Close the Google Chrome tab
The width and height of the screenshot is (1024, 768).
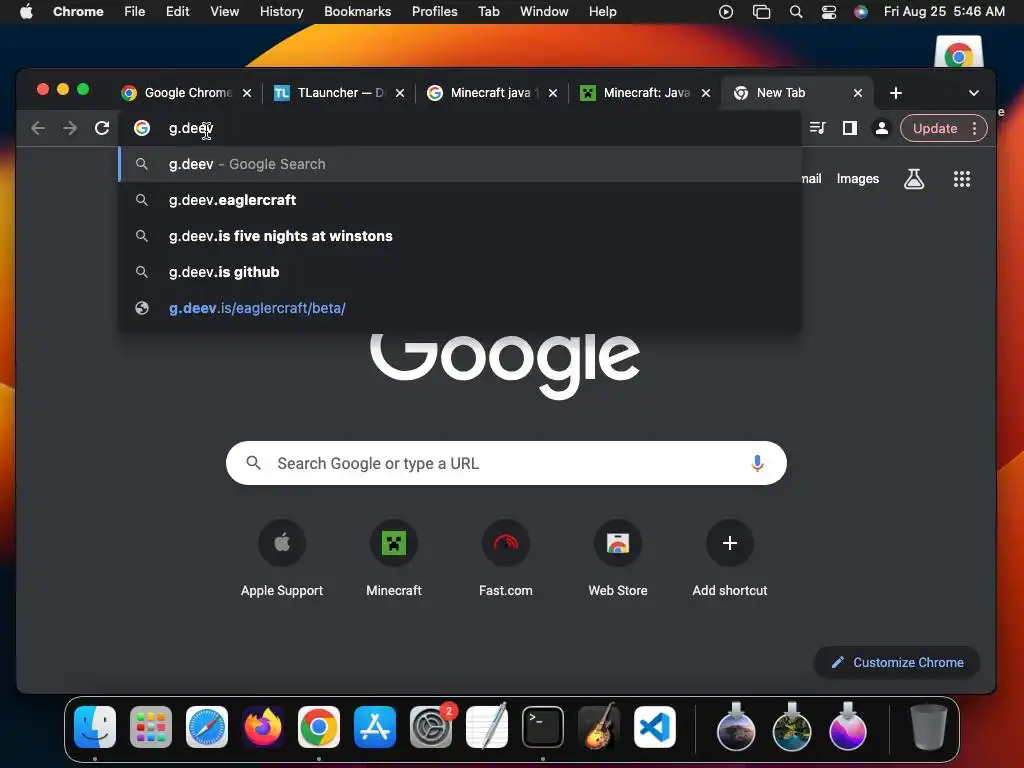(x=247, y=93)
